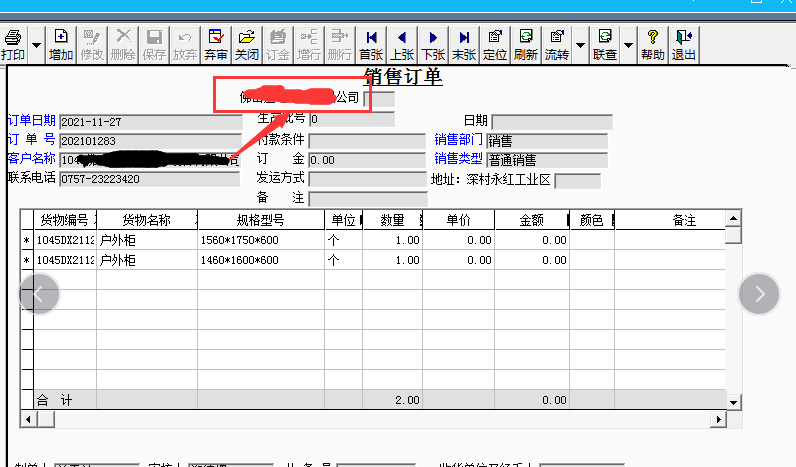Click the 退出 exit toolbar icon
796x467 pixels.
[684, 45]
